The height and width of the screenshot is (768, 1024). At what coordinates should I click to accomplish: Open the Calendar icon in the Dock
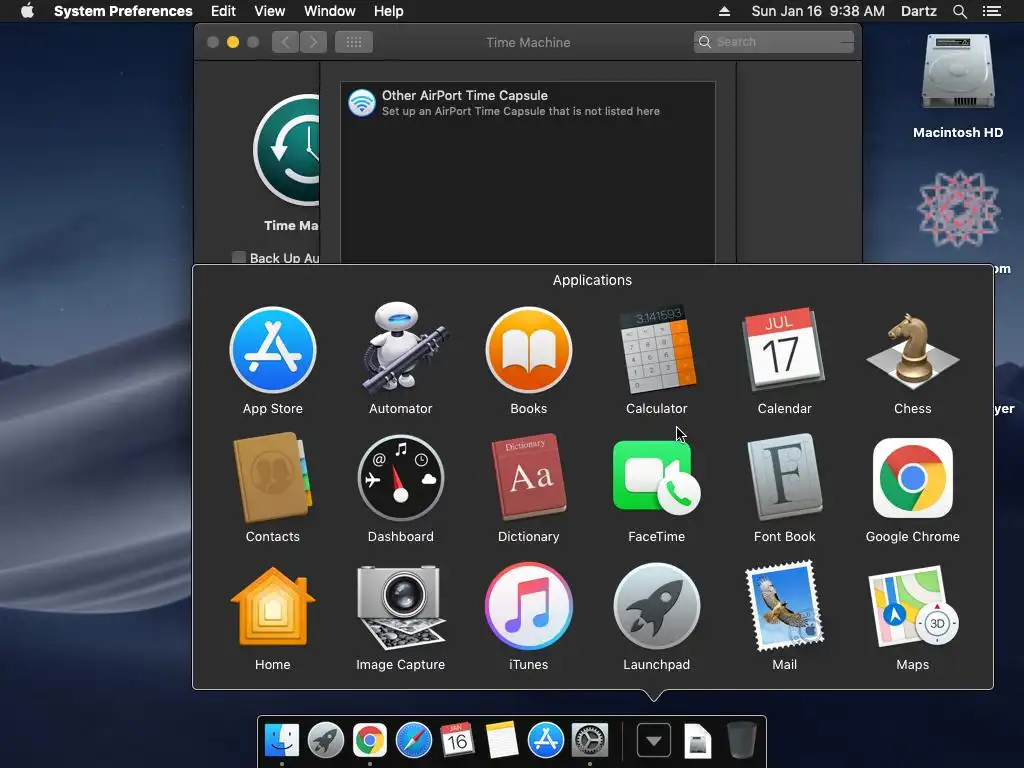pyautogui.click(x=457, y=741)
